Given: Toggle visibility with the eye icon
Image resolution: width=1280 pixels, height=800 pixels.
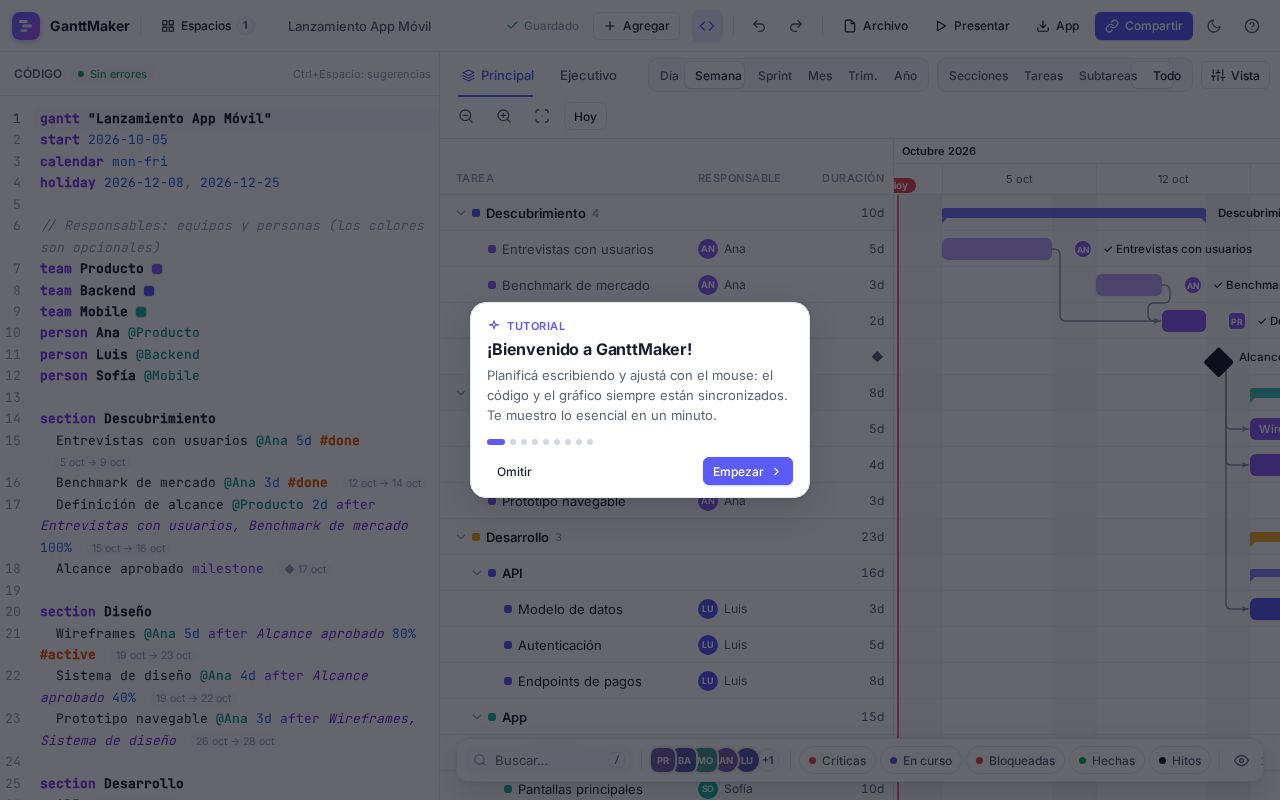Looking at the screenshot, I should click(1241, 760).
